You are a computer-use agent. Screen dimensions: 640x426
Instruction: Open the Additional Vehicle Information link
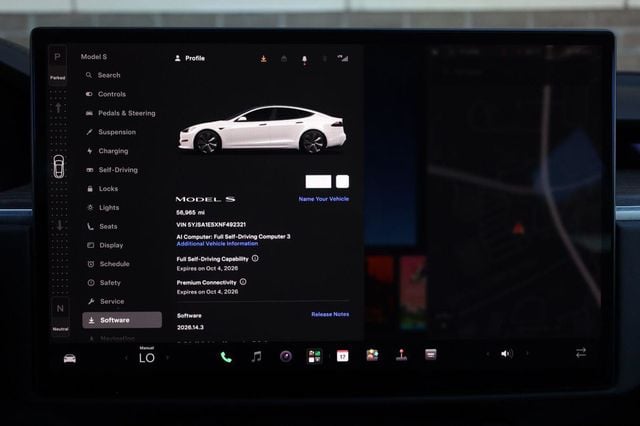217,244
